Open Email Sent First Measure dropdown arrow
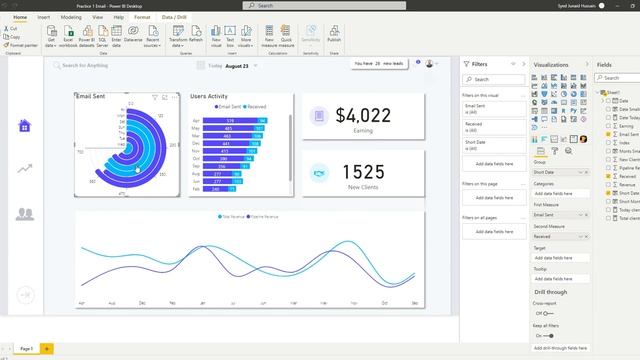This screenshot has height=360, width=640. tap(580, 215)
